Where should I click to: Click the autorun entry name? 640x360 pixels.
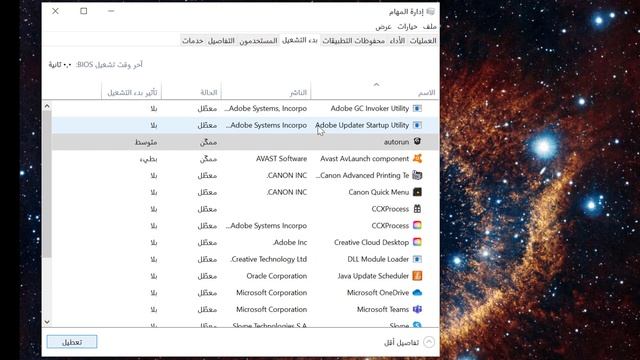coord(396,142)
